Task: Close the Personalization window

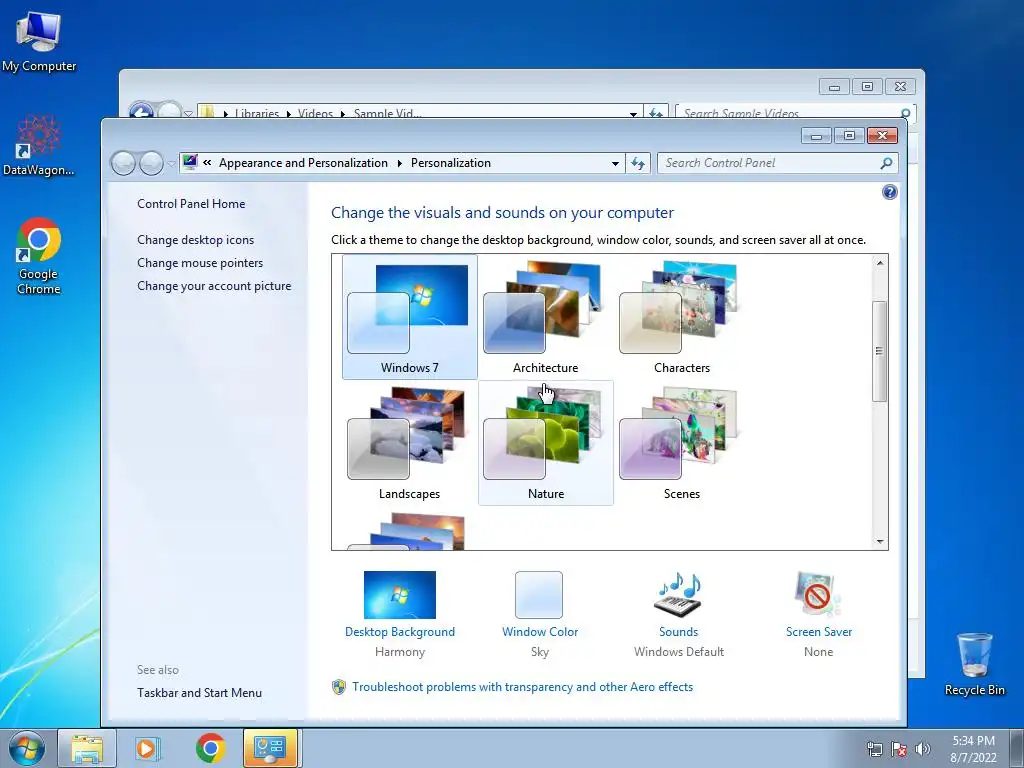Action: (882, 136)
